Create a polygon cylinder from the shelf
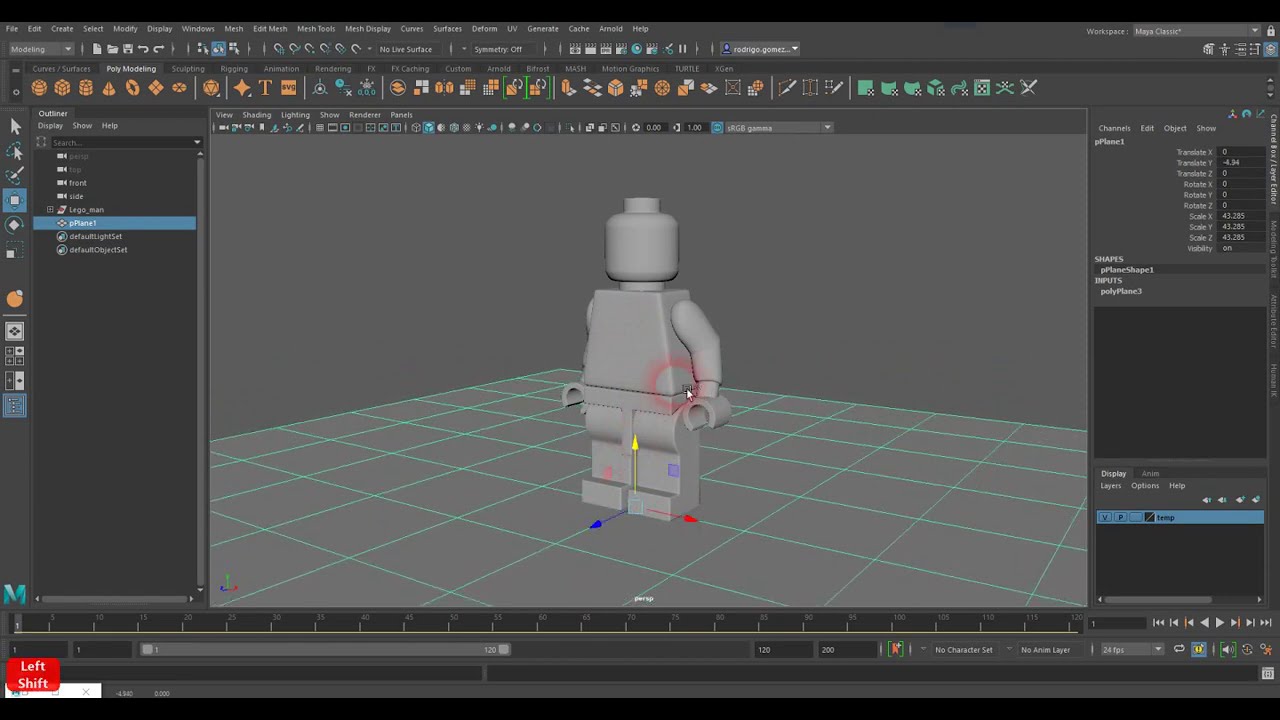Viewport: 1280px width, 720px height. coord(85,88)
